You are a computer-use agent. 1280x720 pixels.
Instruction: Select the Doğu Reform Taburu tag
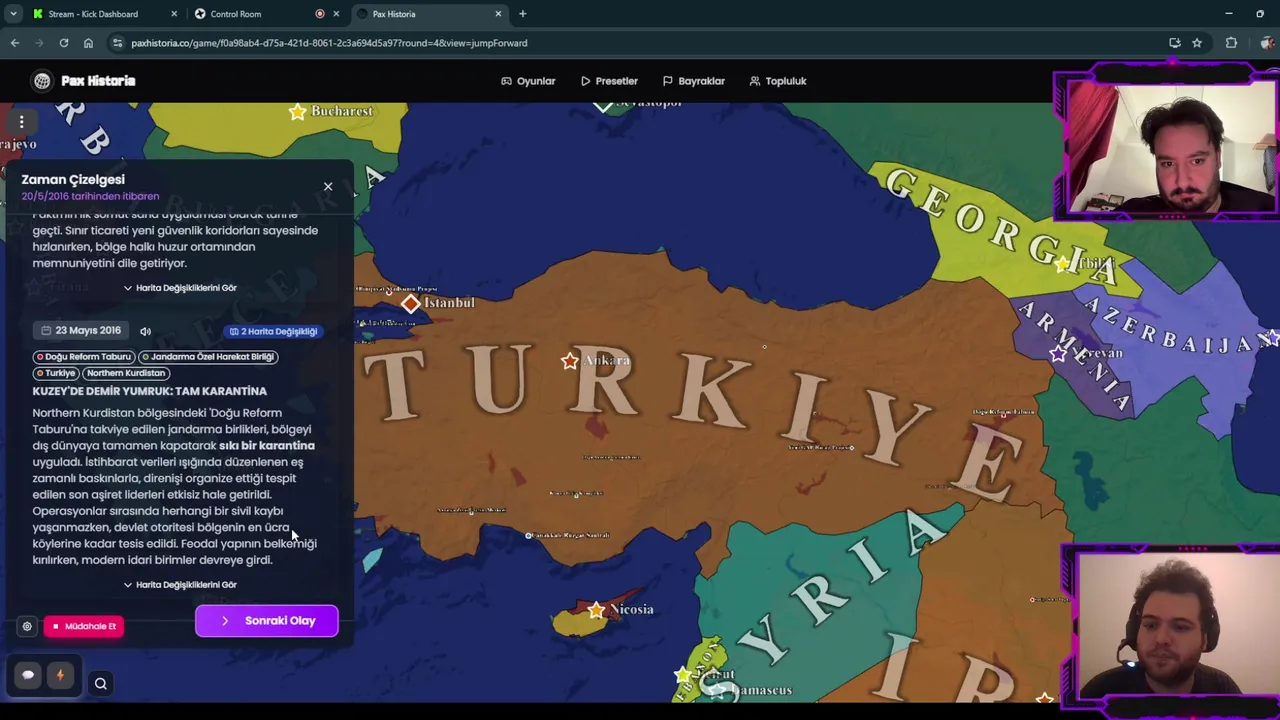[84, 357]
